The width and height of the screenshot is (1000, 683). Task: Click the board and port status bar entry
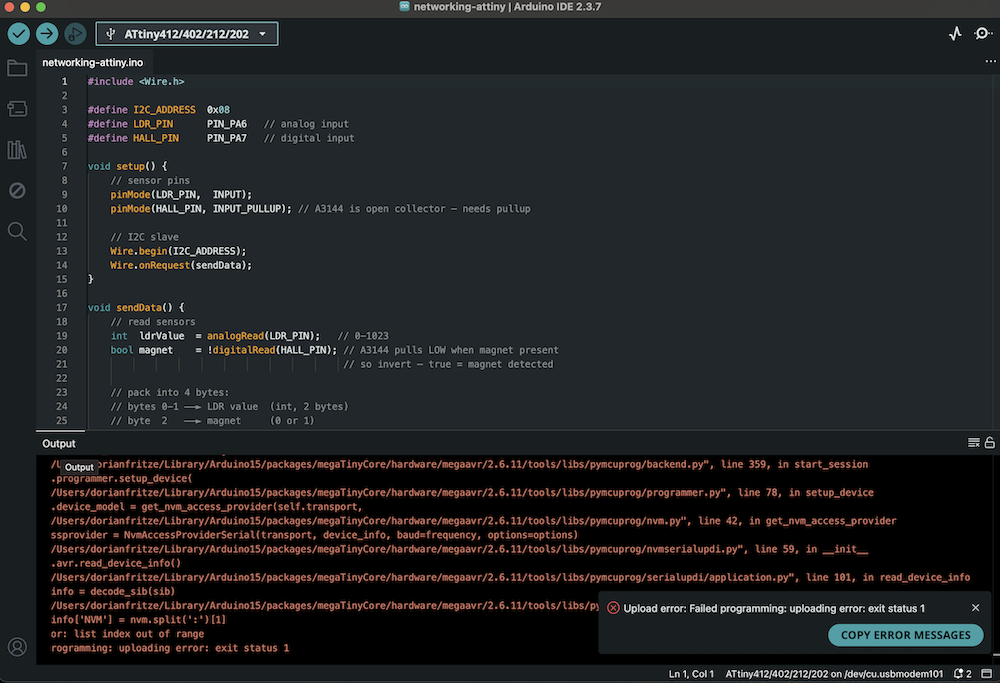pyautogui.click(x=834, y=673)
